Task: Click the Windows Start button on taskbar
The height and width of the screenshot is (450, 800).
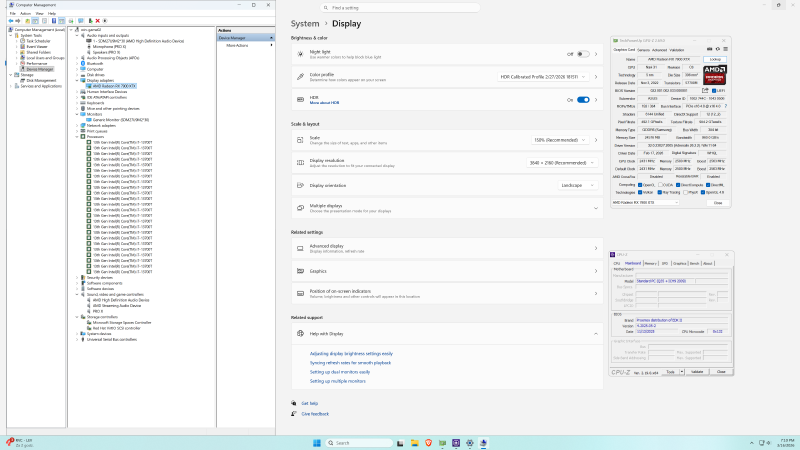Action: [x=319, y=442]
